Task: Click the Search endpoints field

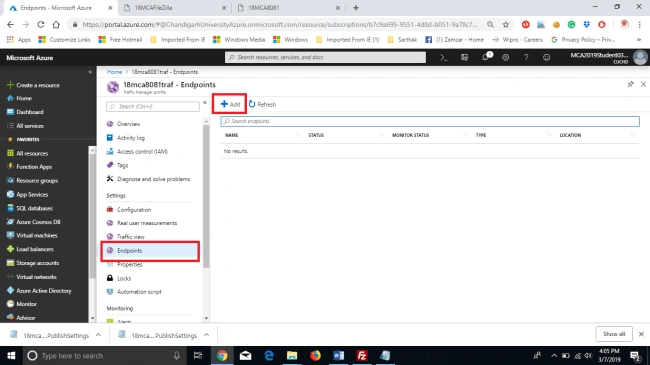Action: [430, 121]
